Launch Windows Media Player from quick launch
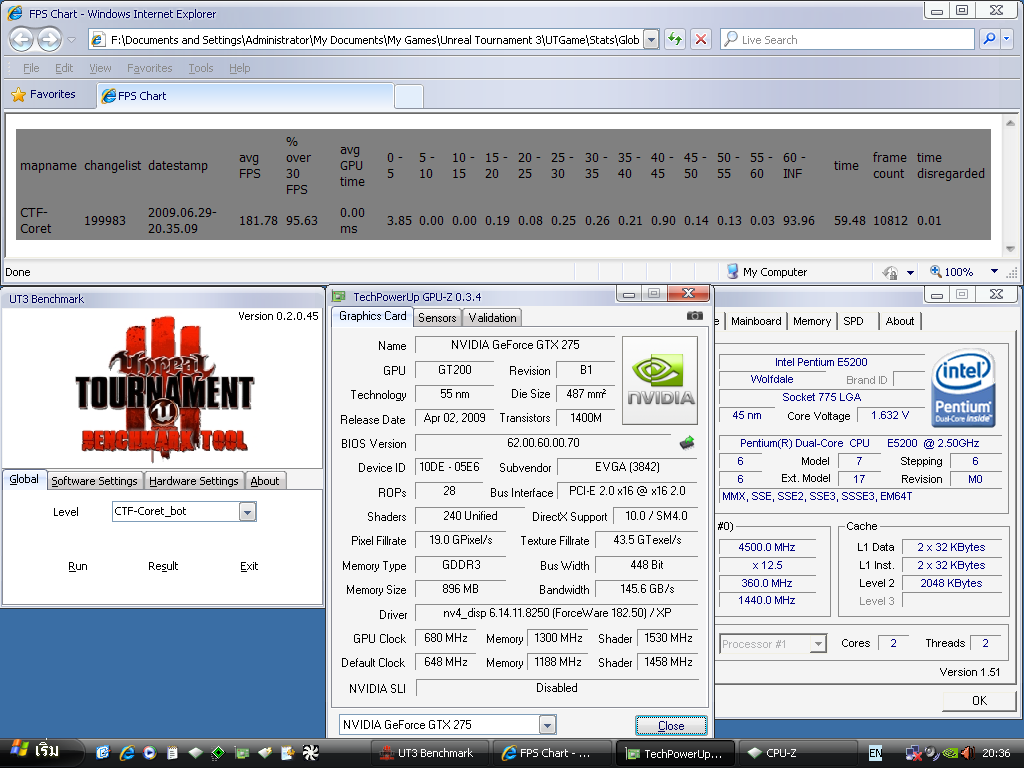This screenshot has width=1024, height=768. click(x=150, y=753)
